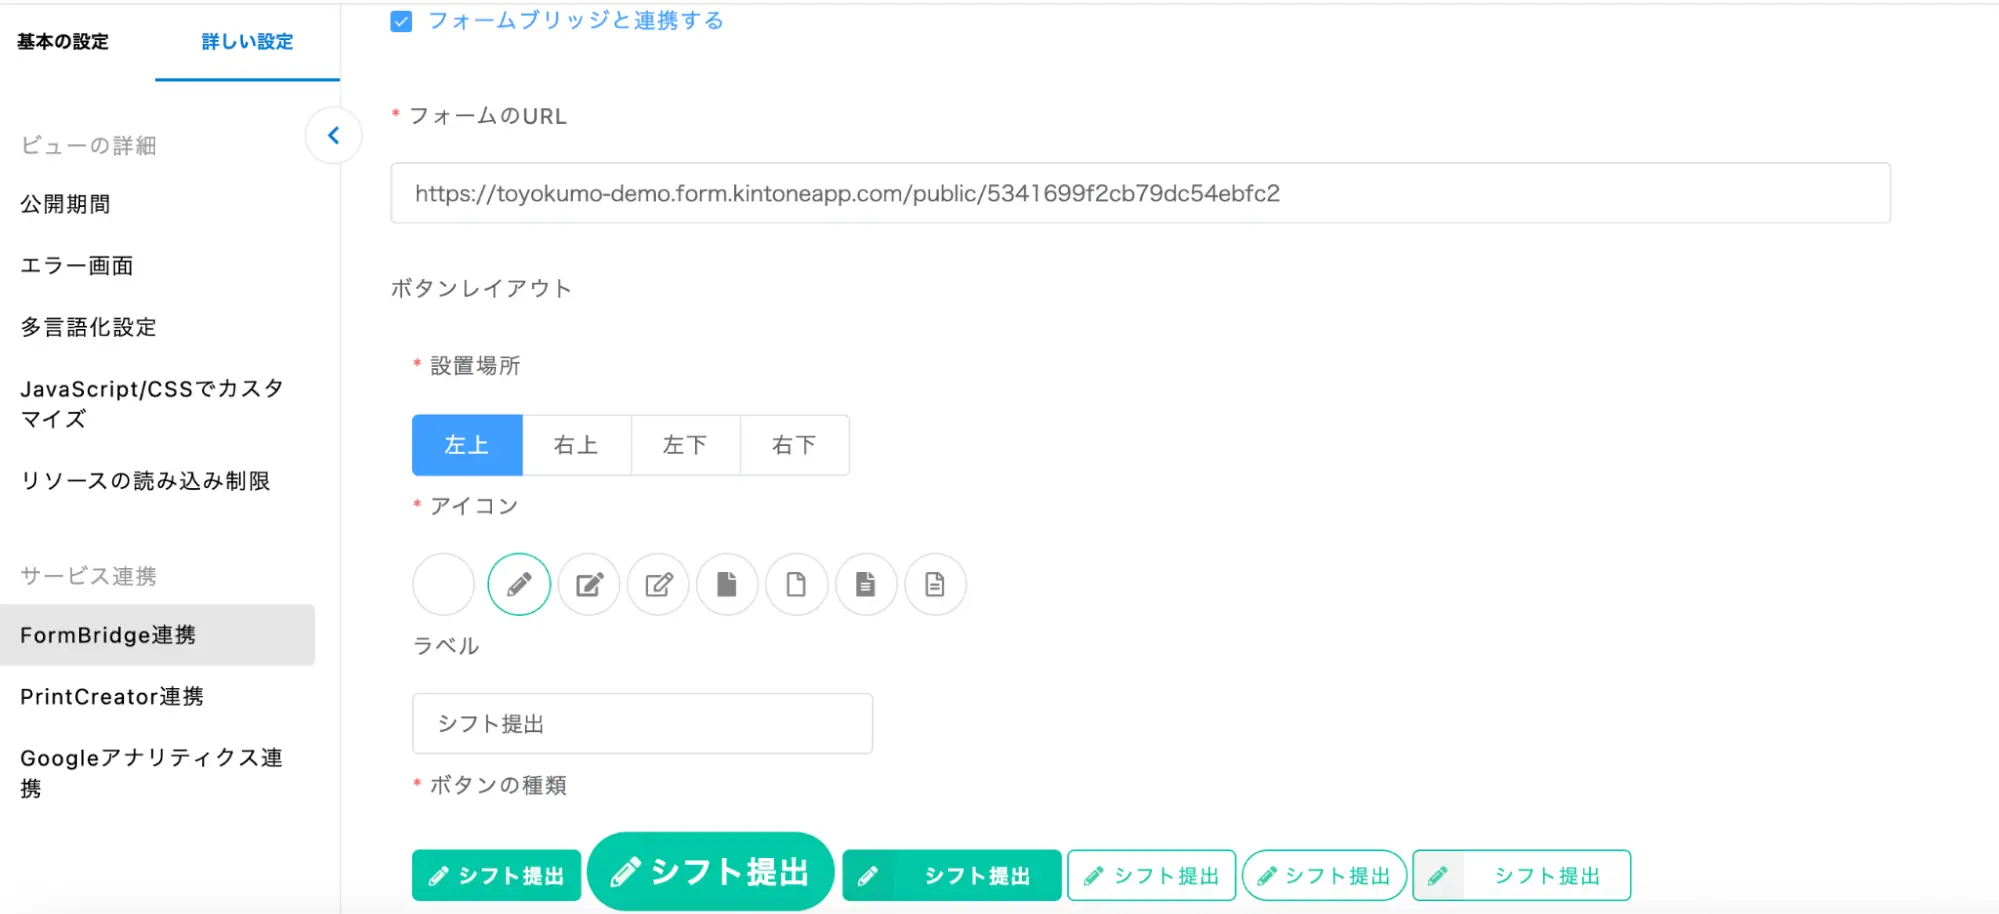Screen dimensions: 1999x914
Task: Pick the outlined blank file icon
Action: point(796,584)
